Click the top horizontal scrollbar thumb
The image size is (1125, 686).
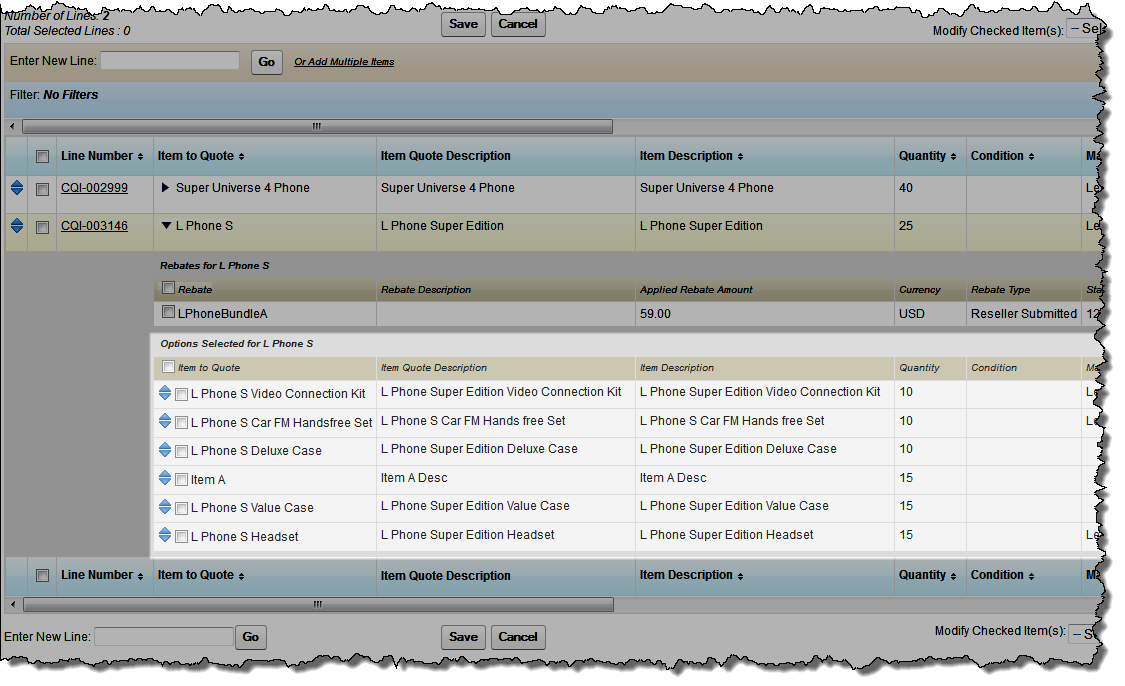[x=317, y=127]
